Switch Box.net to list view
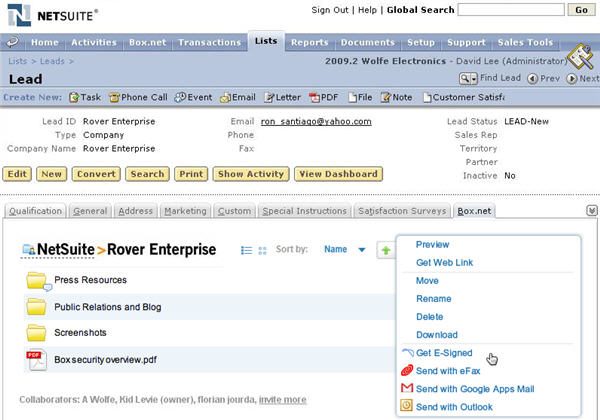The height and width of the screenshot is (420, 600). pyautogui.click(x=246, y=250)
